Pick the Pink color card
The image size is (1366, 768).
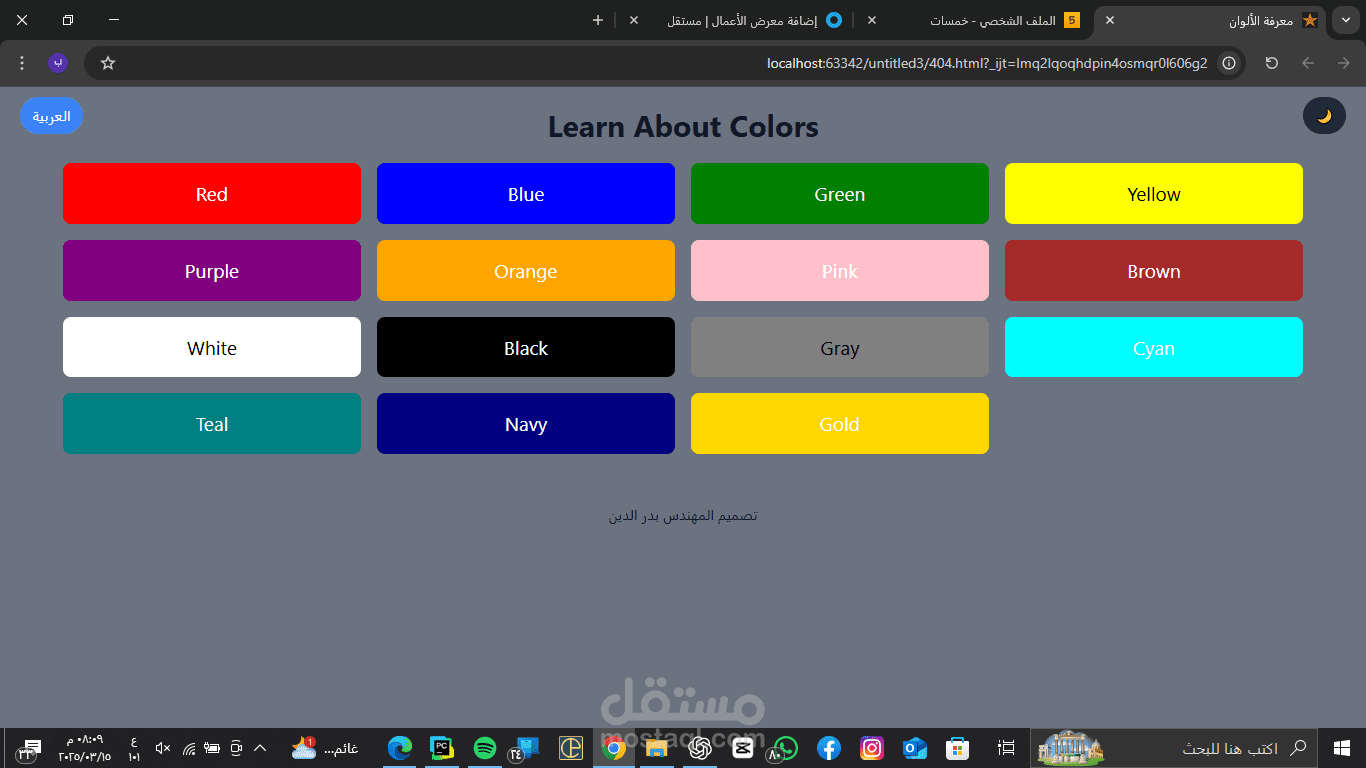click(840, 271)
